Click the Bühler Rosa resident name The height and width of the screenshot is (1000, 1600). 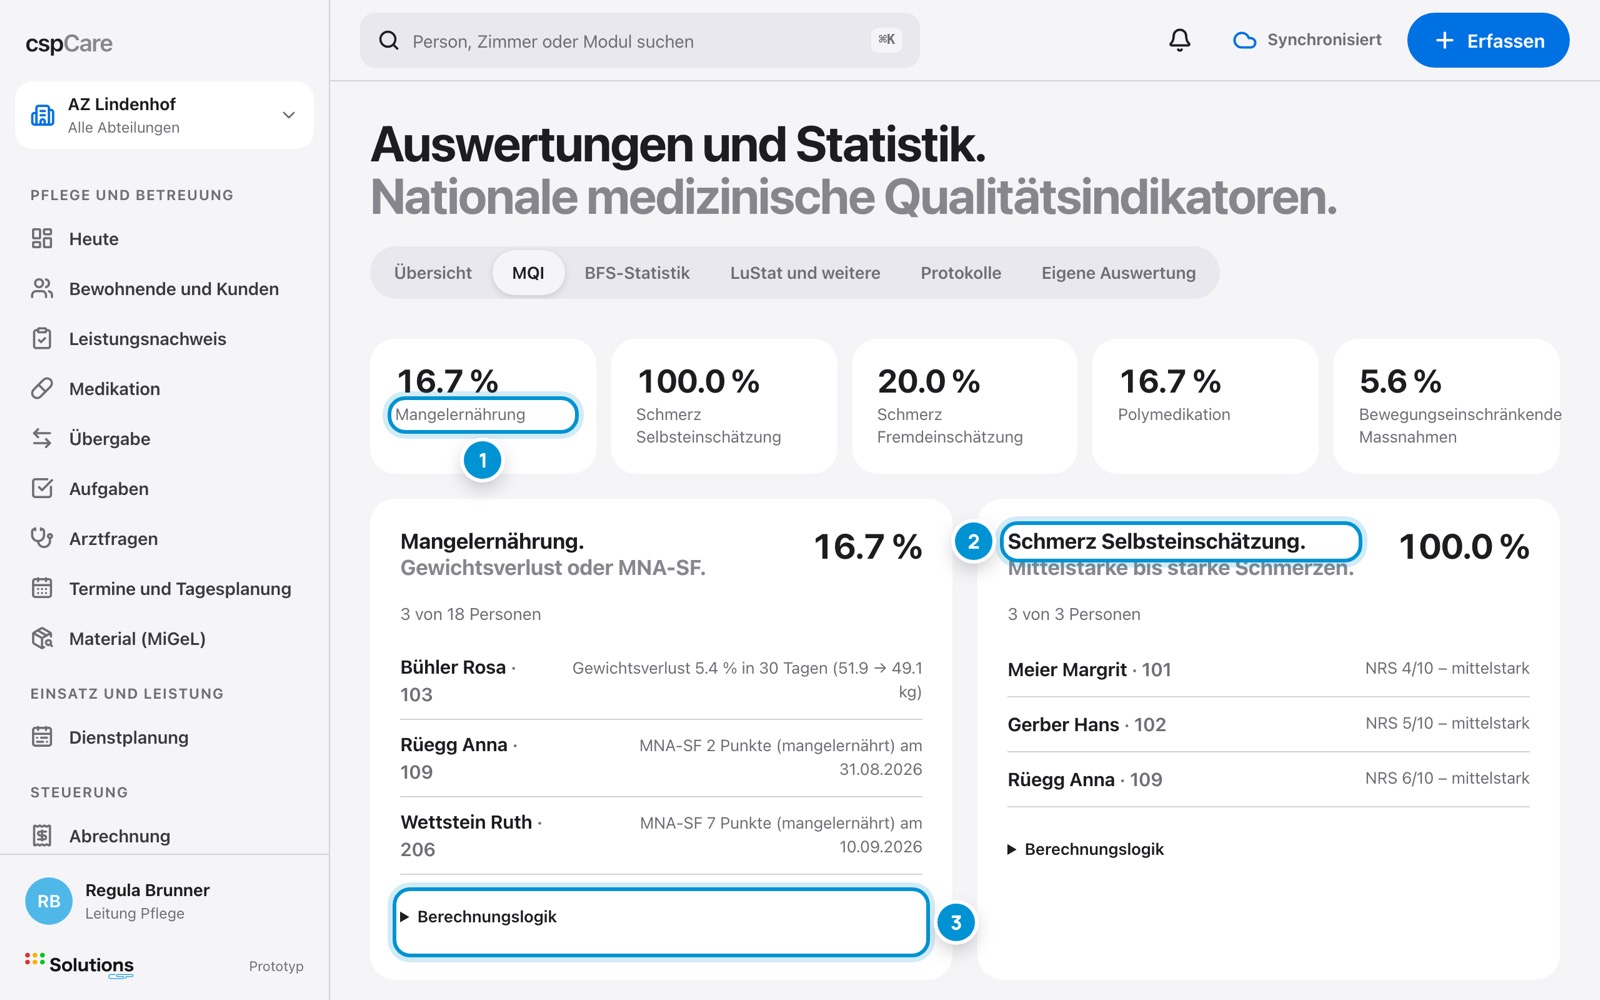[453, 667]
